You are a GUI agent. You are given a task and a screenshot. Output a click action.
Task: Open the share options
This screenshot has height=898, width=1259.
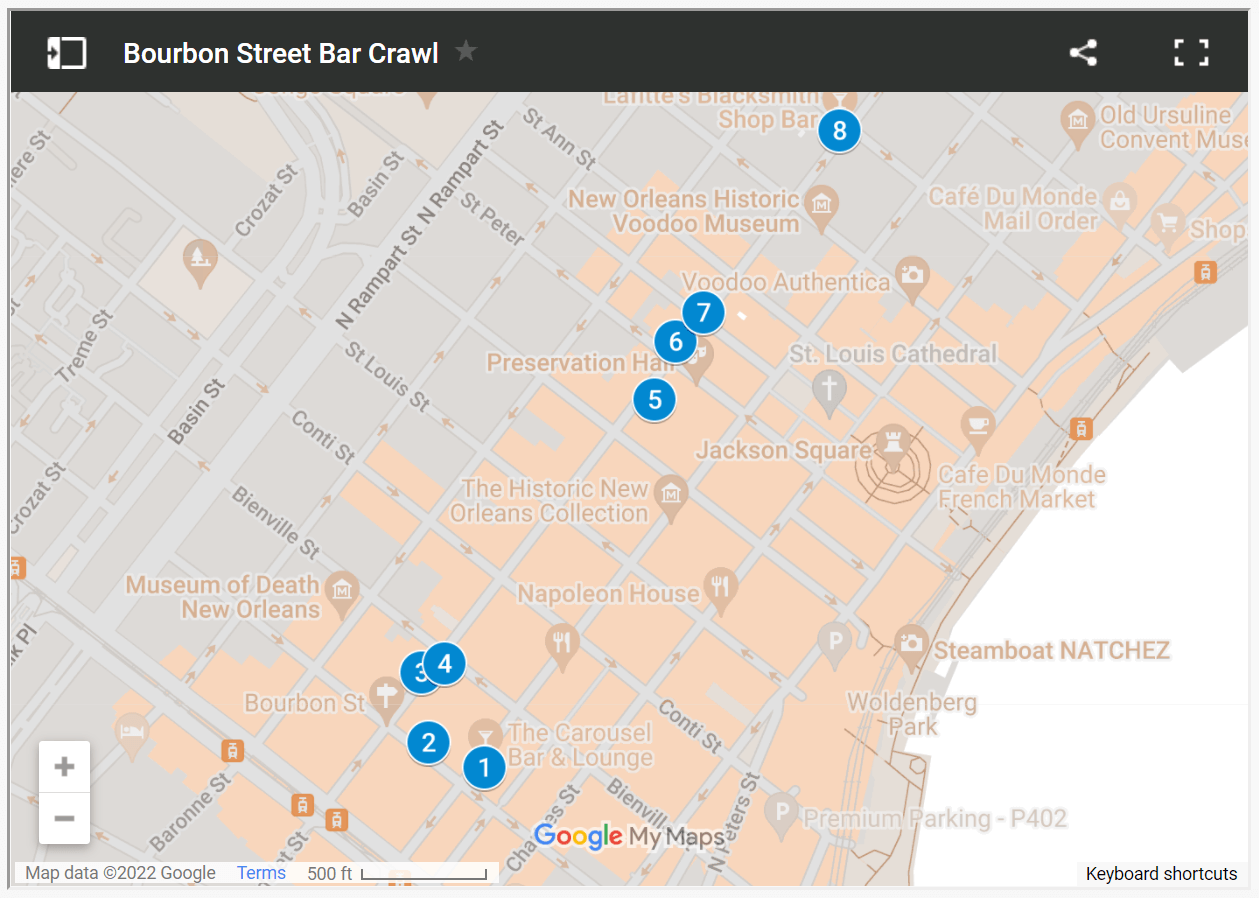tap(1083, 52)
